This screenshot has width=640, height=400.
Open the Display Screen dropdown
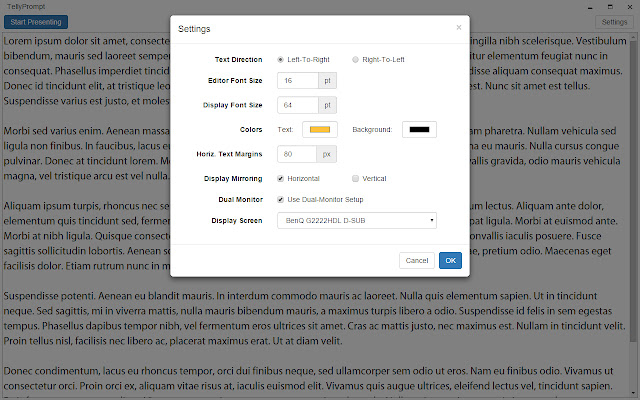point(357,220)
